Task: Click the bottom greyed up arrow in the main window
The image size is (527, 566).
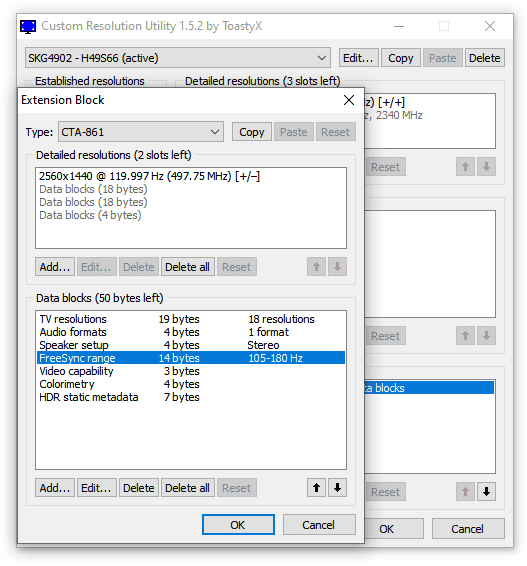Action: [x=465, y=492]
